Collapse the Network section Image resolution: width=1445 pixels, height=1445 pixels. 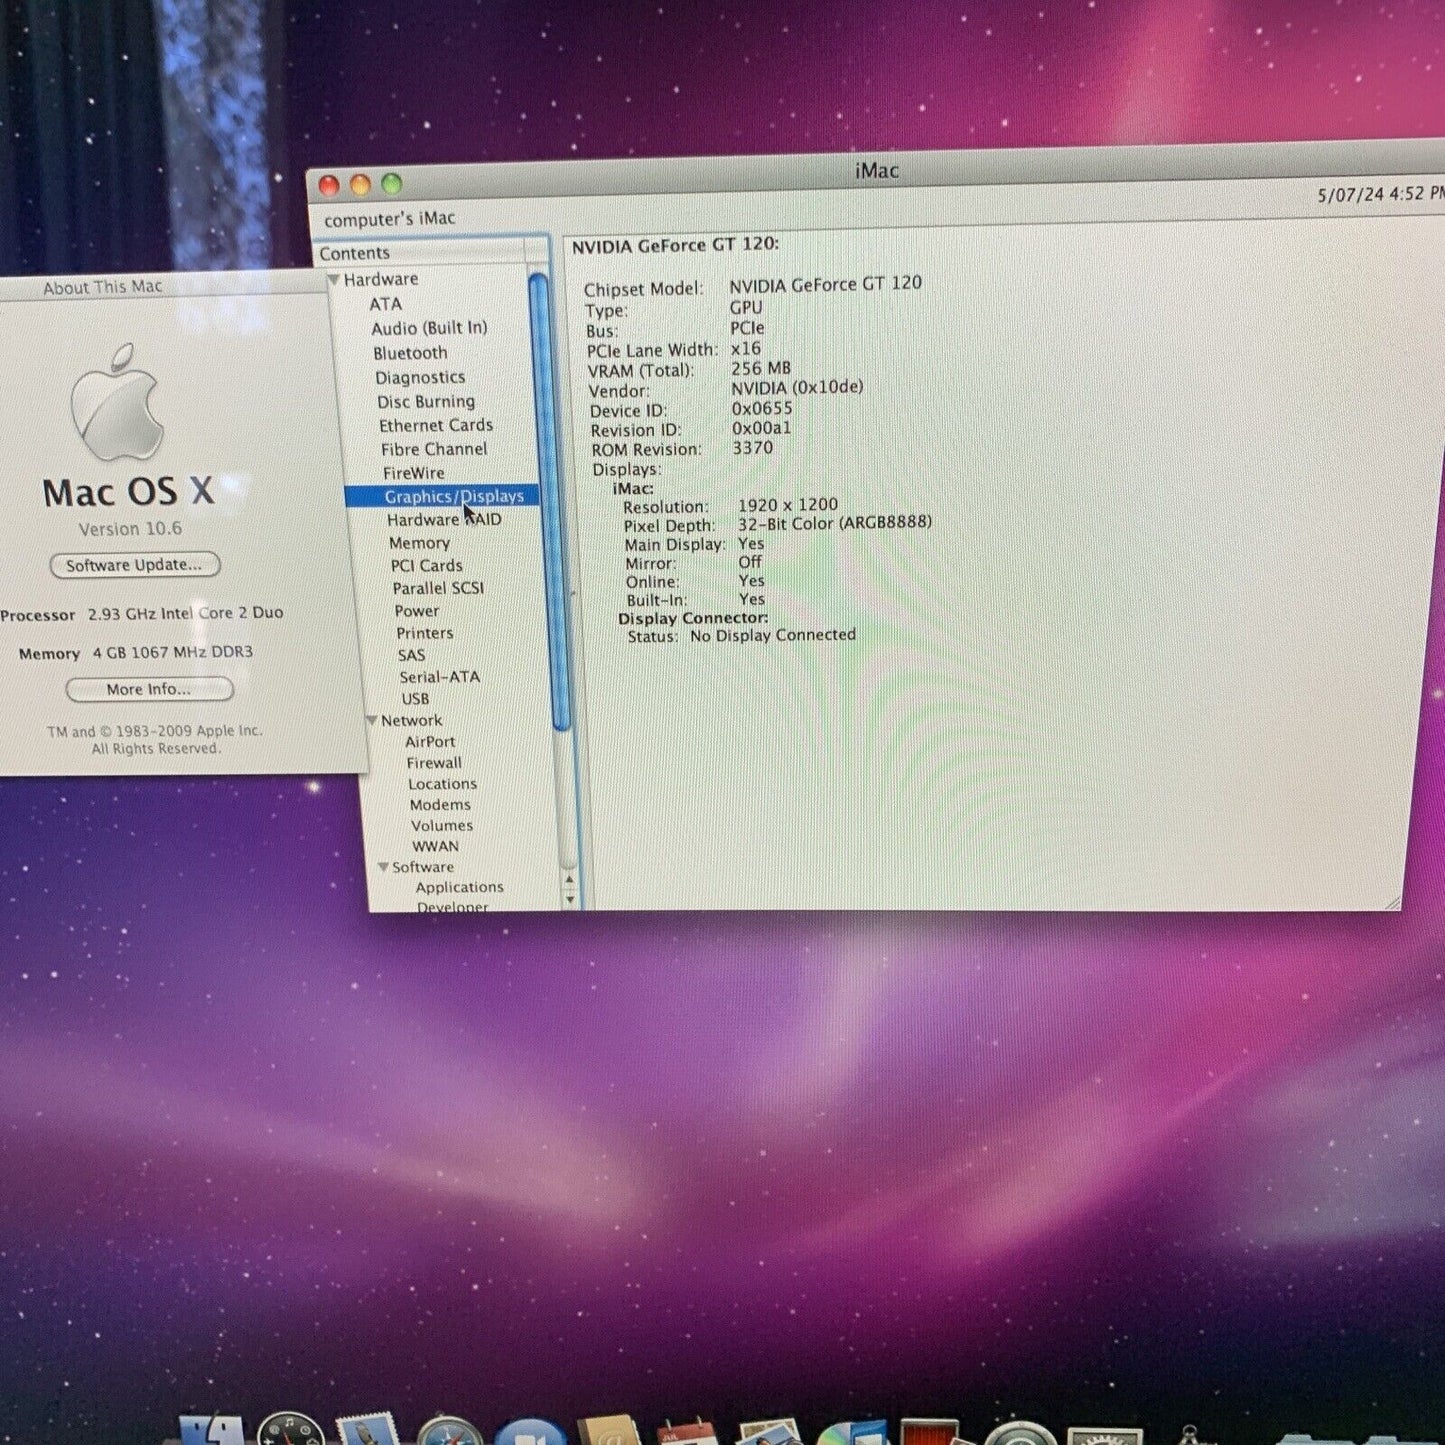374,720
